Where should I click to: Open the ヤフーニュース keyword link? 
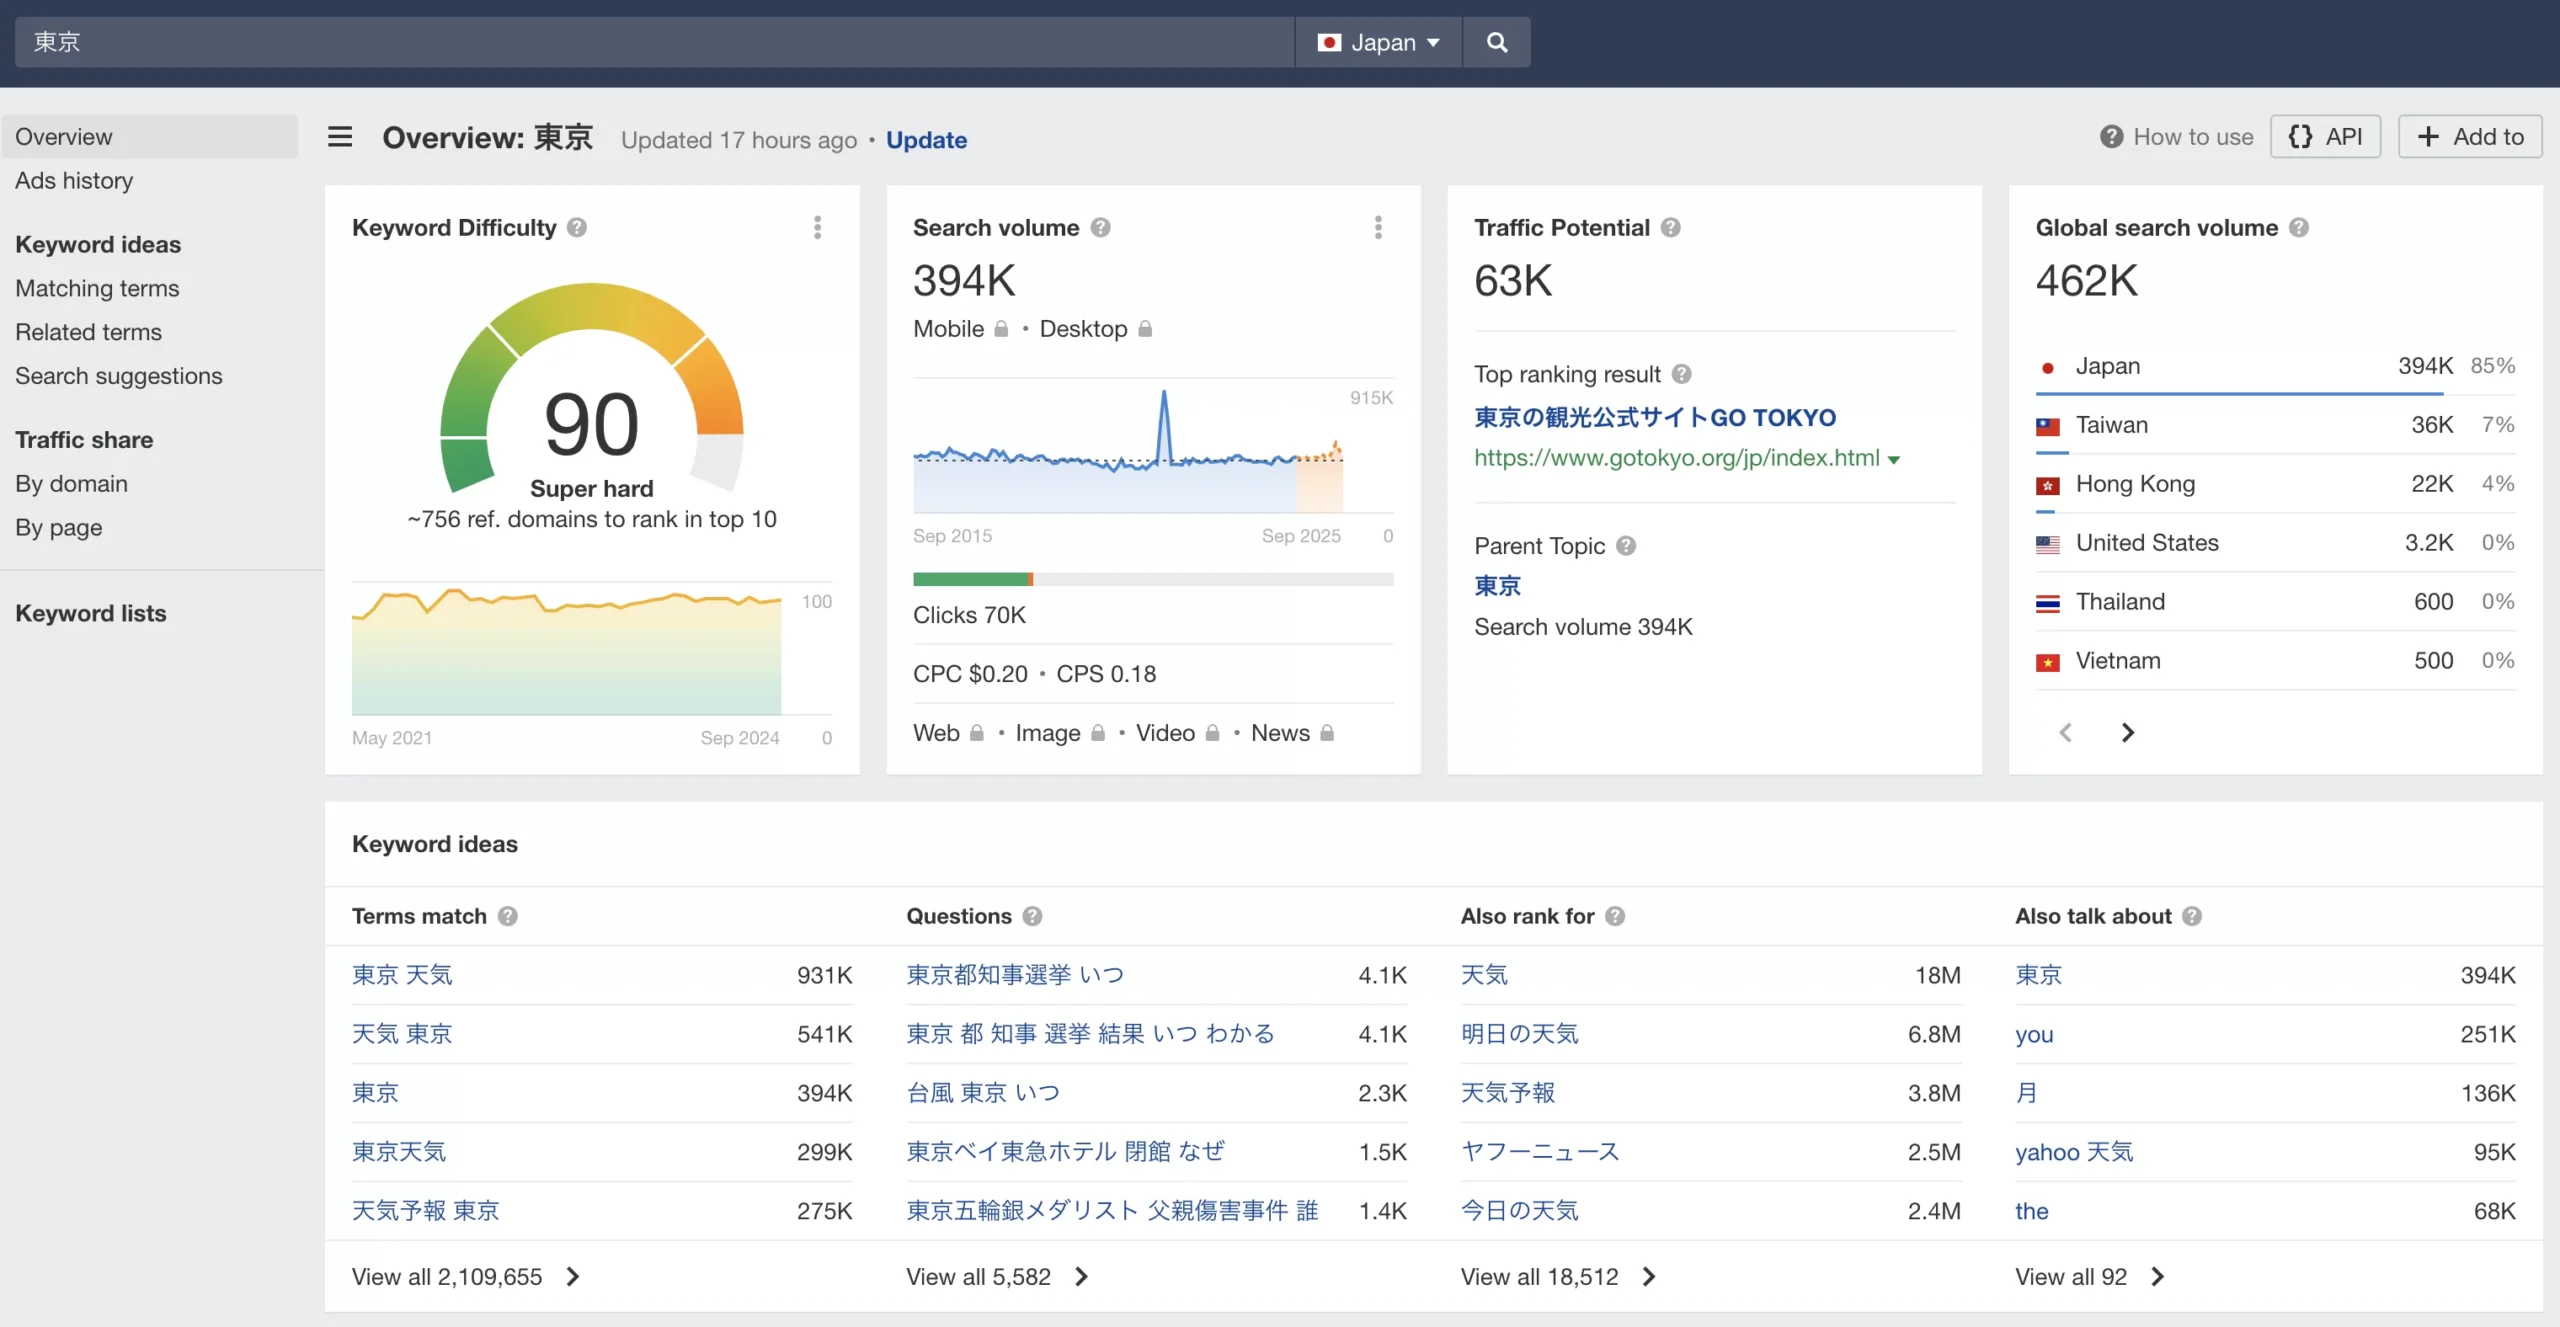[x=1540, y=1153]
